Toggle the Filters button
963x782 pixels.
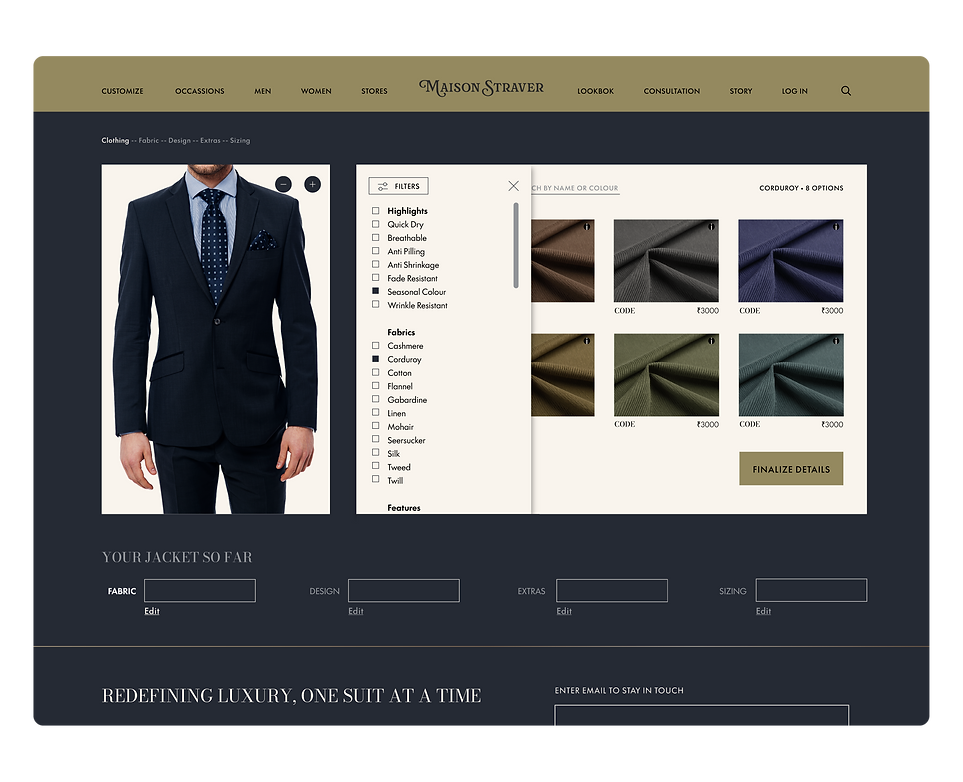click(x=399, y=186)
